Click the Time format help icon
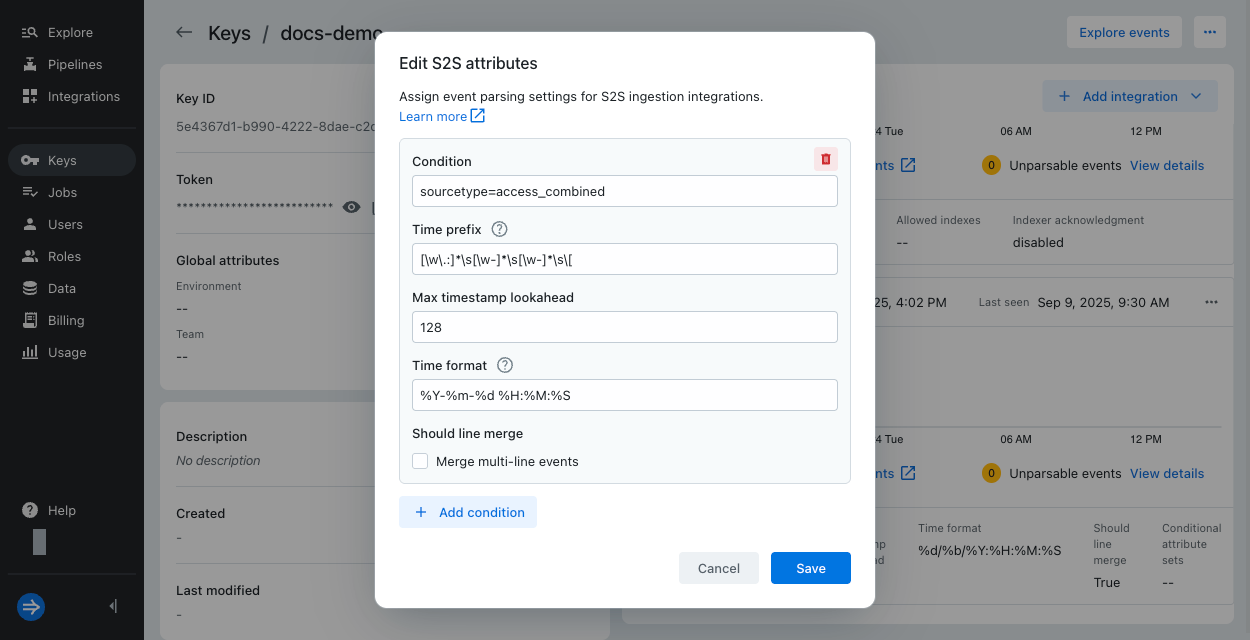 [505, 365]
